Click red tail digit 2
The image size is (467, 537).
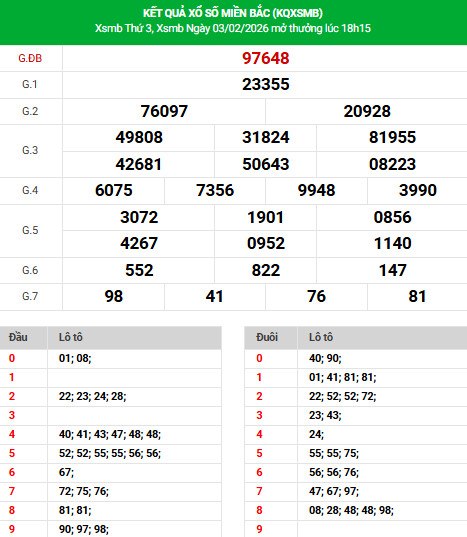[259, 396]
